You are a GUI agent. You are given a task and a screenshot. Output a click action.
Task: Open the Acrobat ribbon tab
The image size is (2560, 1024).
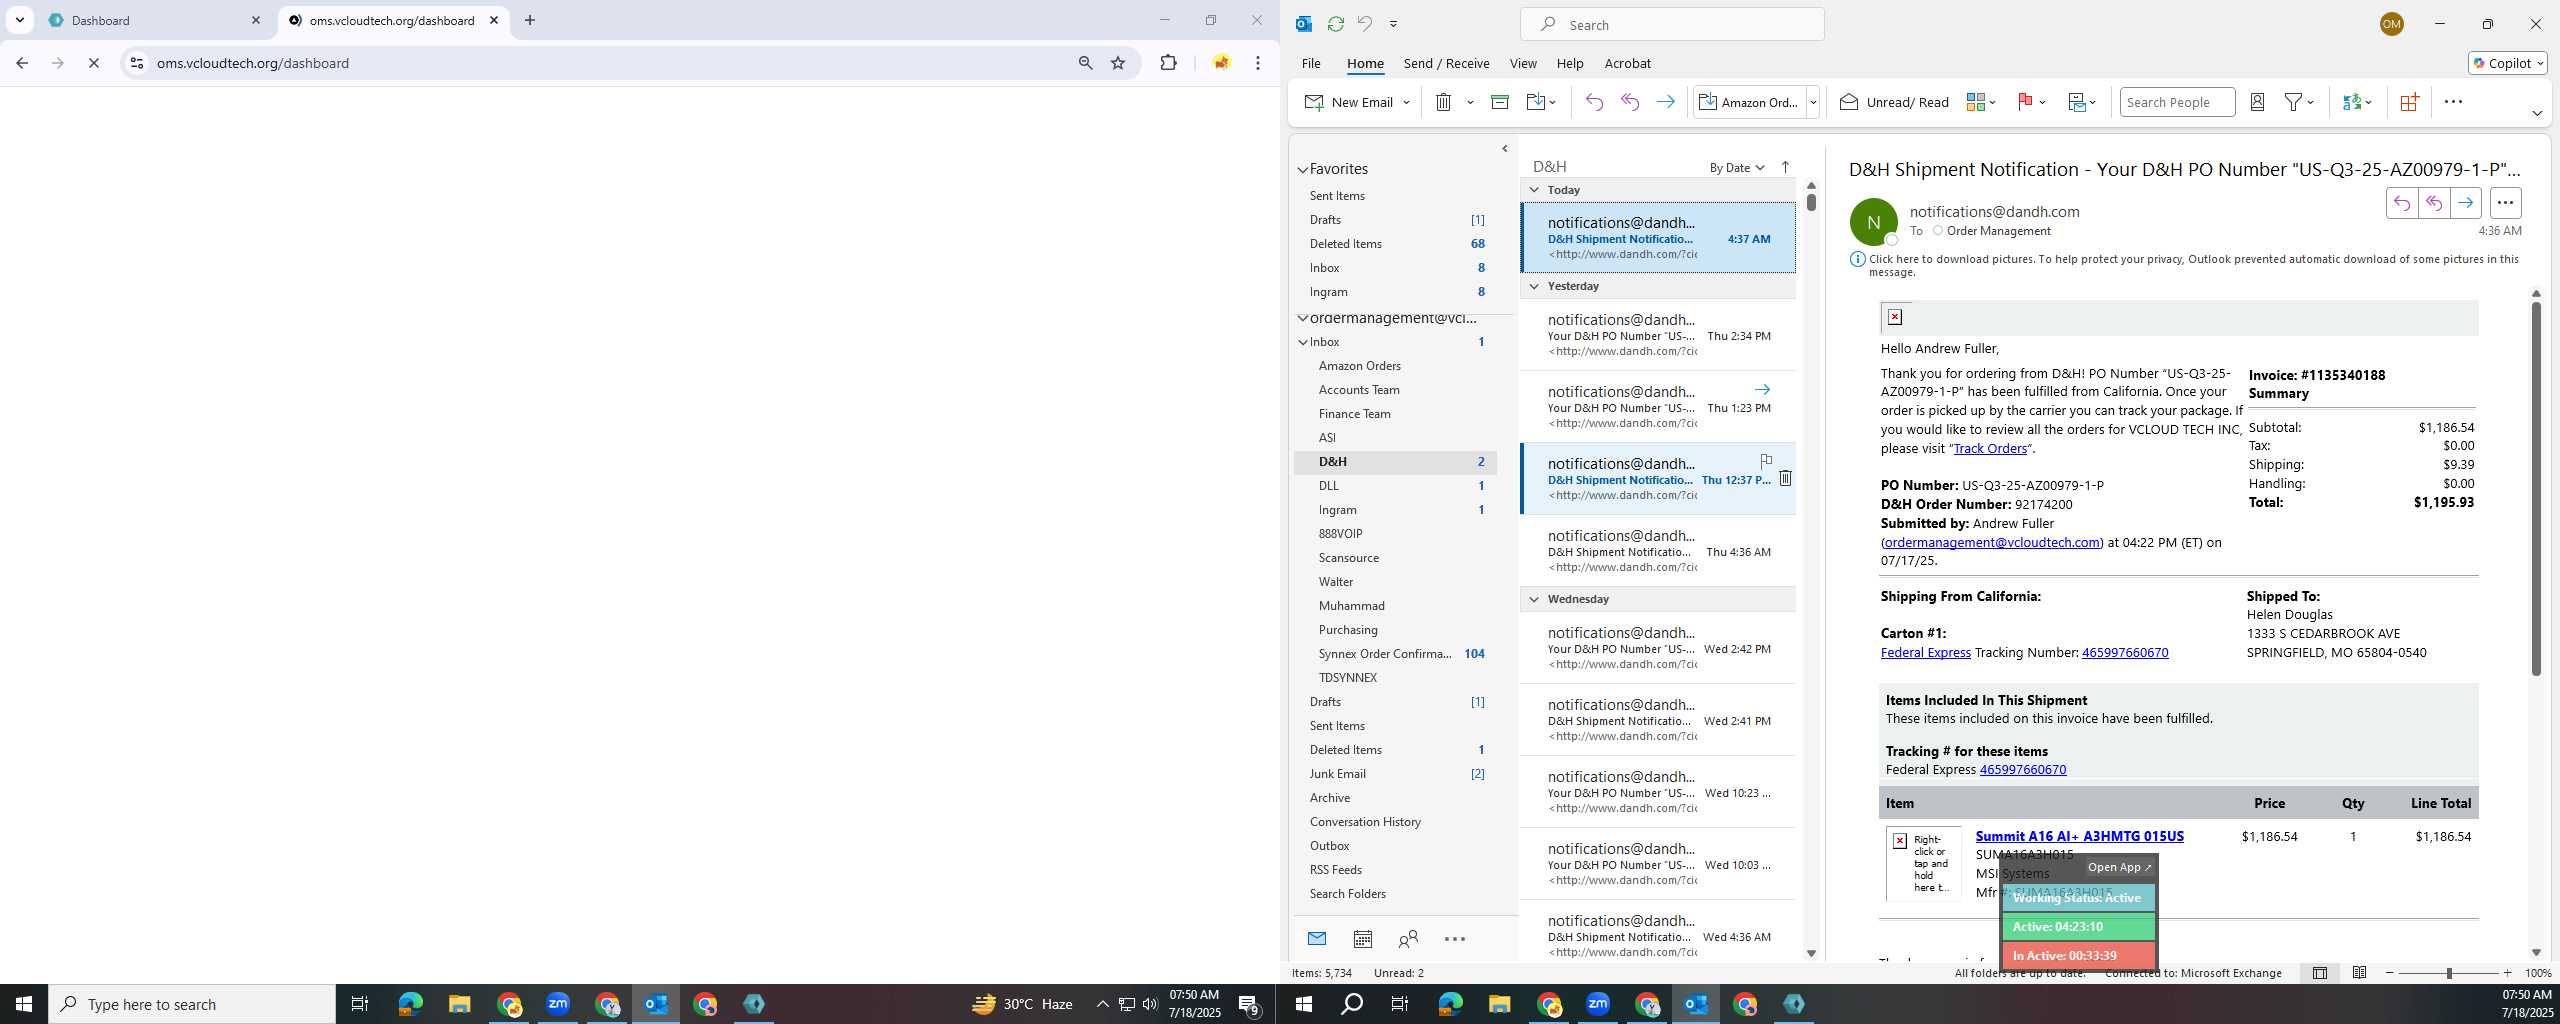click(x=1627, y=63)
